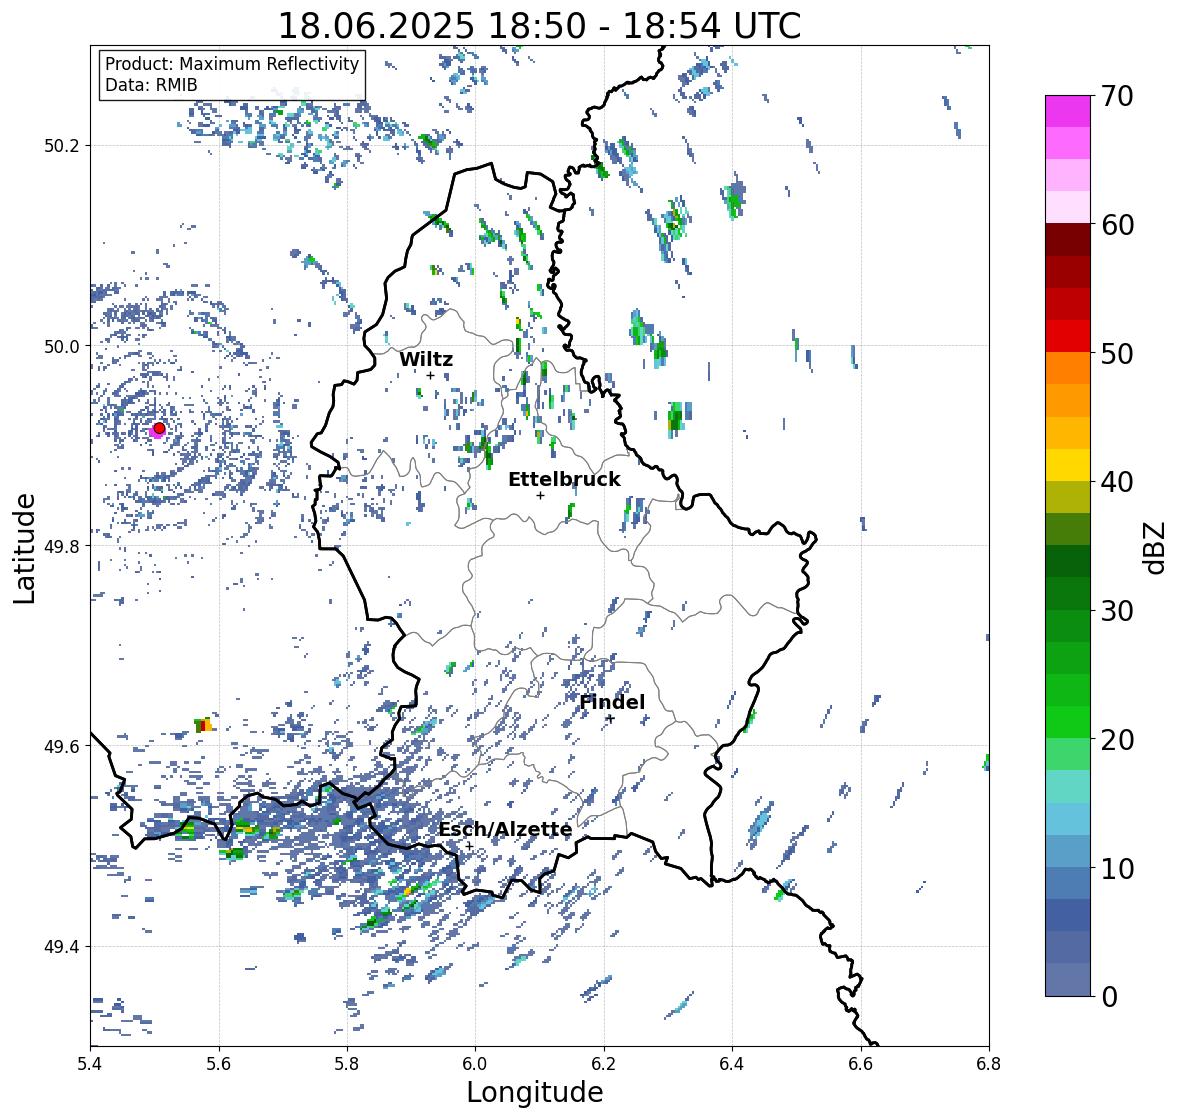
Task: Click the dBZ colorbar unit label
Action: point(1156,547)
